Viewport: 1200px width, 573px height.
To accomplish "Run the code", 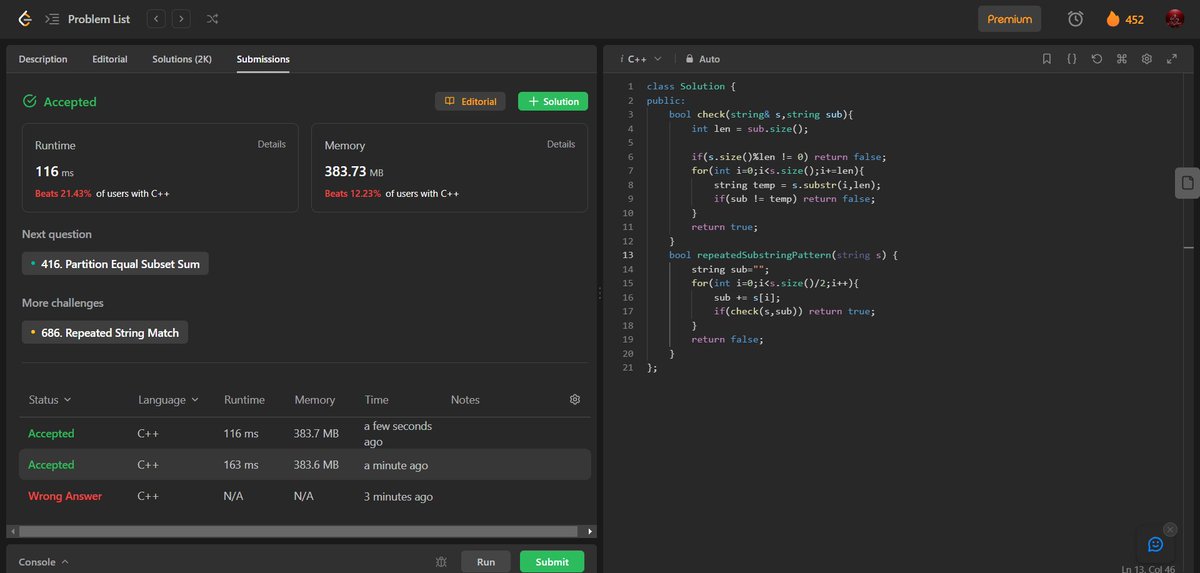I will click(x=486, y=562).
